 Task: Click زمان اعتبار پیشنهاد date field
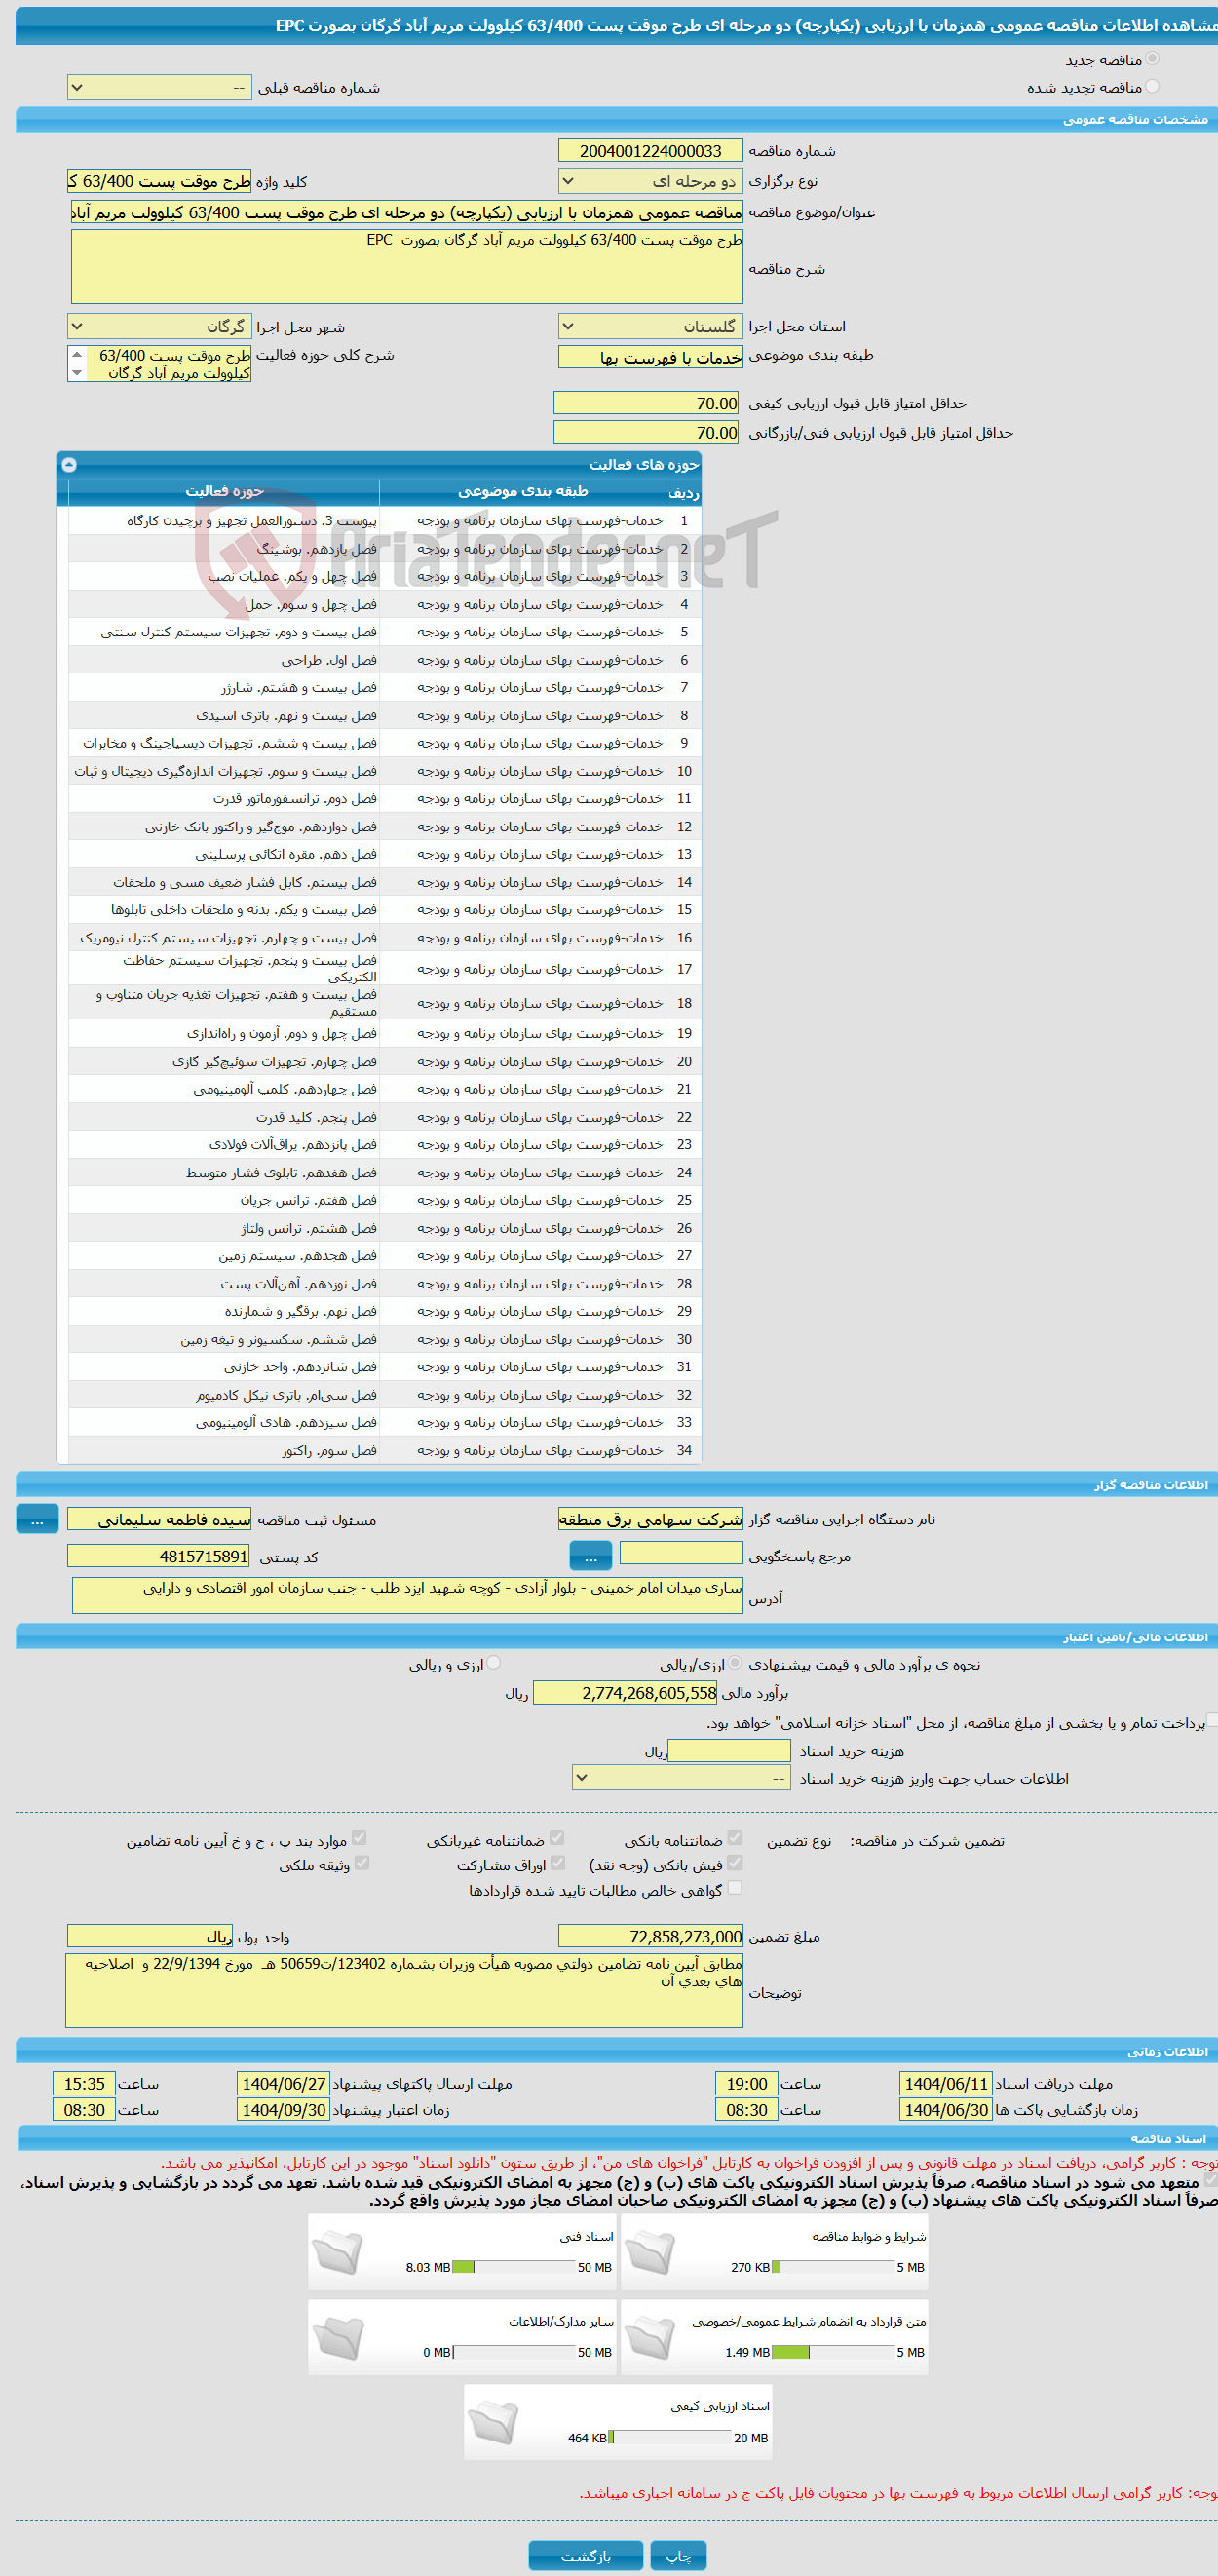pos(283,2110)
